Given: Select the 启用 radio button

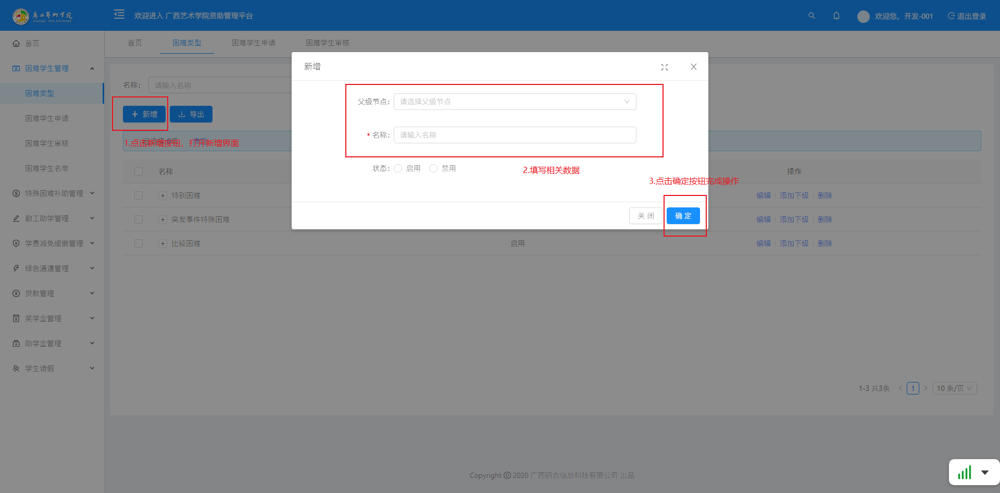Looking at the screenshot, I should (398, 168).
